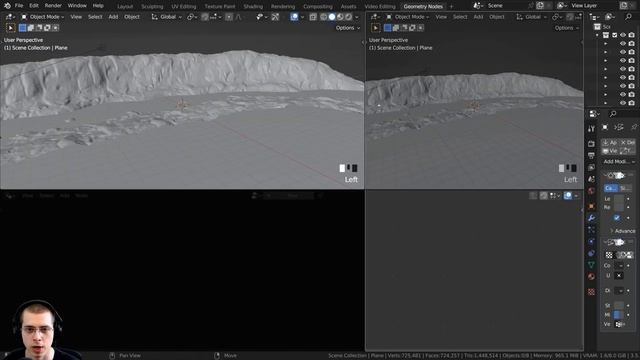Toggle Collection exclude checkbox in outliner

(614, 35)
